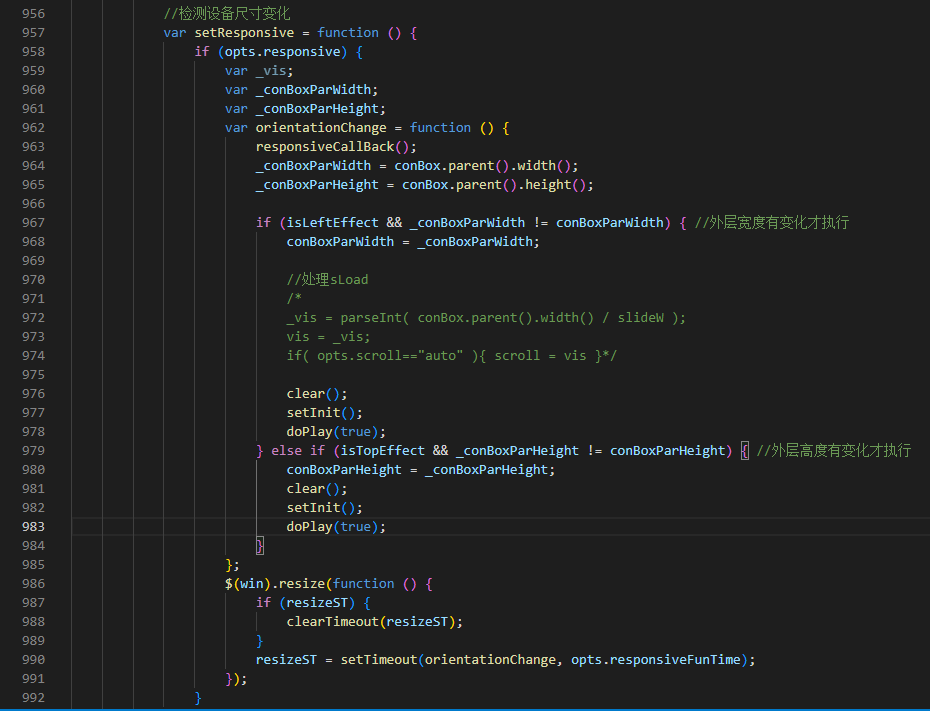Click the highlighted closing brace on line 984
Screen dimensions: 930x711
point(260,545)
